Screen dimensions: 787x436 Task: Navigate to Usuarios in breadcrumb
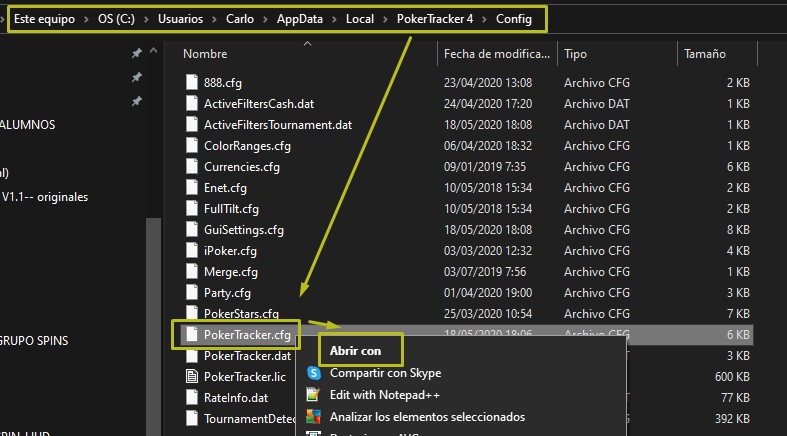(180, 19)
